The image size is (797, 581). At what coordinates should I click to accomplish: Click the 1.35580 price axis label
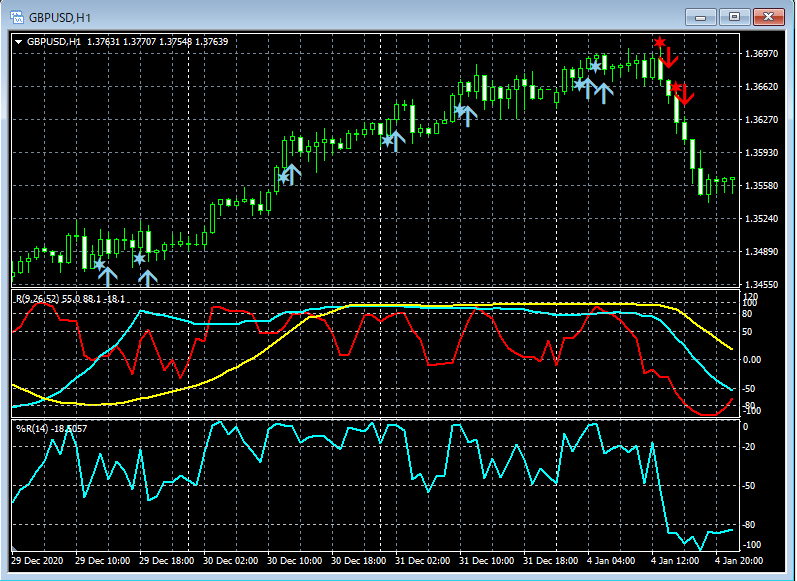pyautogui.click(x=761, y=186)
